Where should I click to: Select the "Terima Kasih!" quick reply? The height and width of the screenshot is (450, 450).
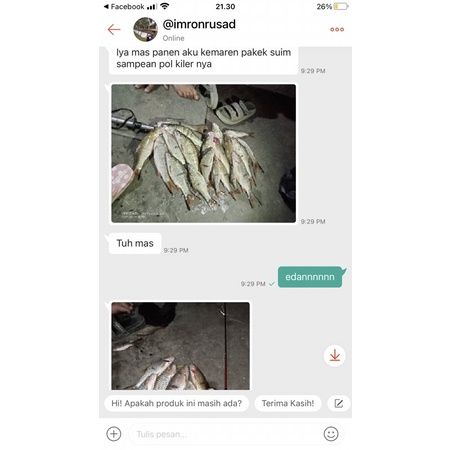point(288,403)
